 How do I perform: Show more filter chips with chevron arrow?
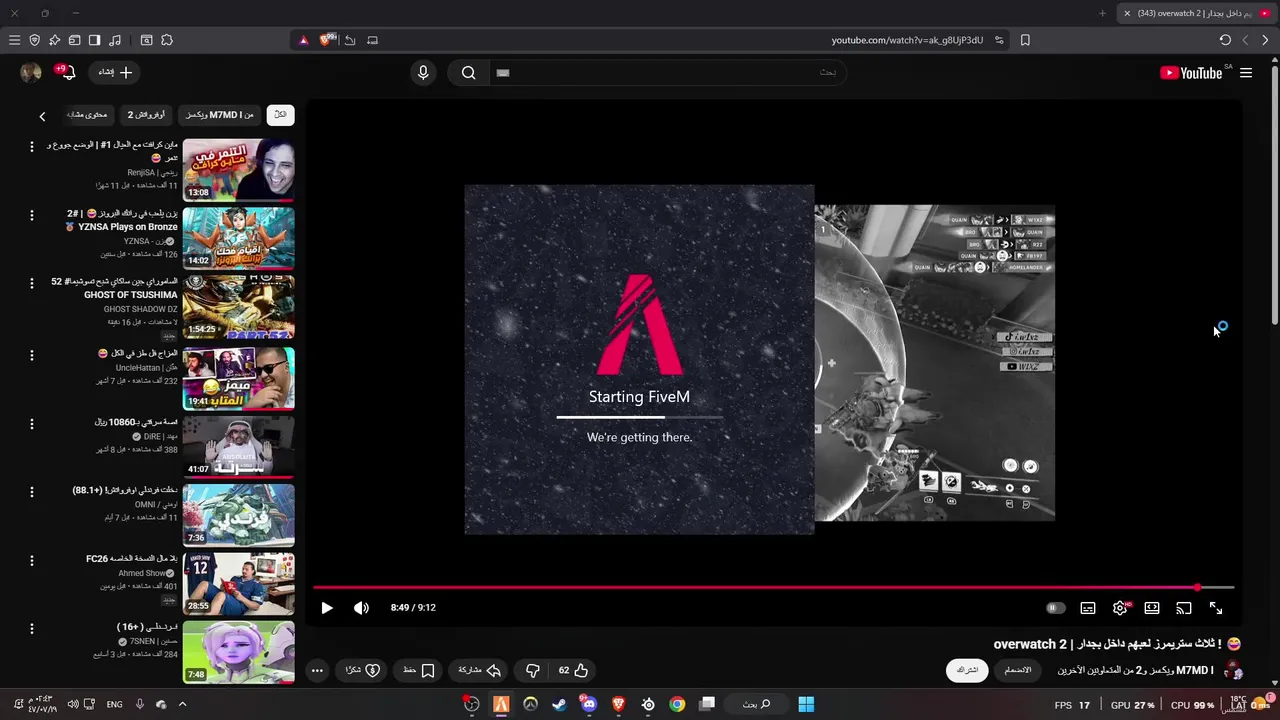[x=42, y=116]
